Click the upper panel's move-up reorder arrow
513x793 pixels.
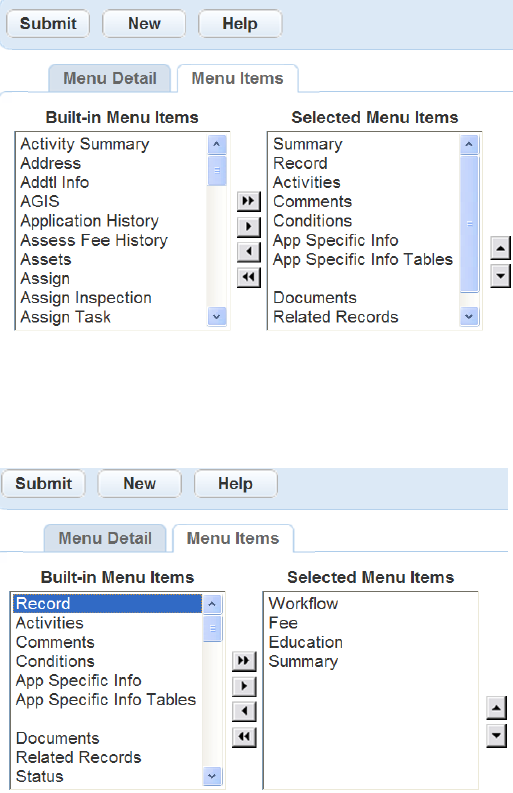point(500,248)
